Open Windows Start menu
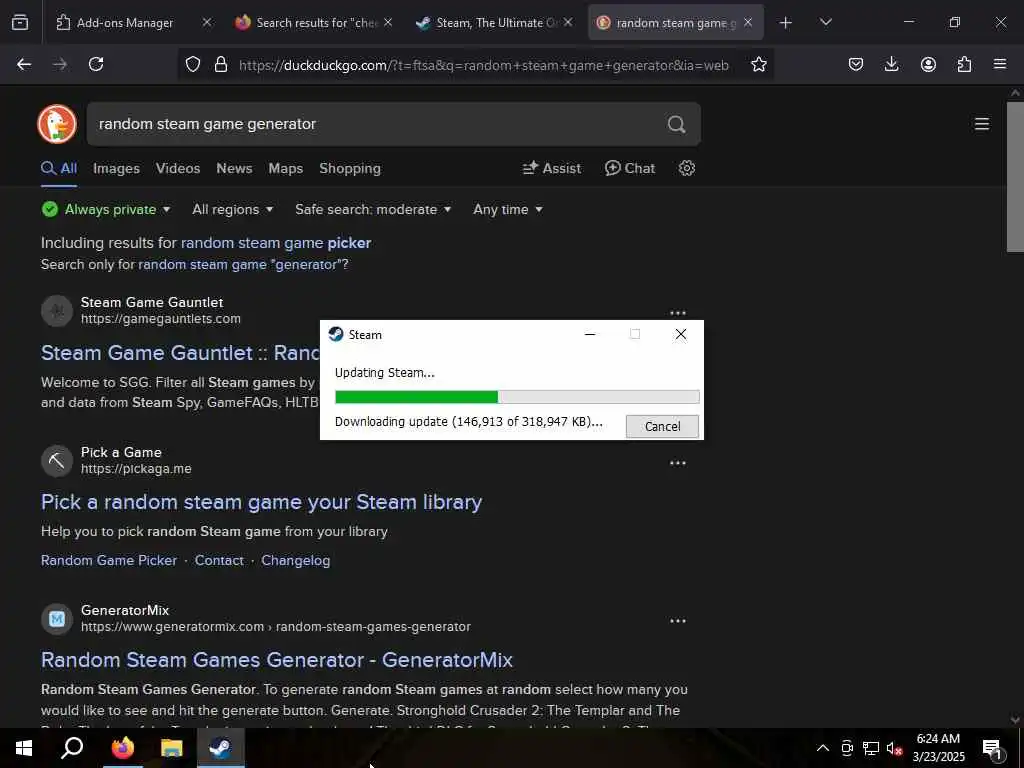1024x768 pixels. coord(24,748)
